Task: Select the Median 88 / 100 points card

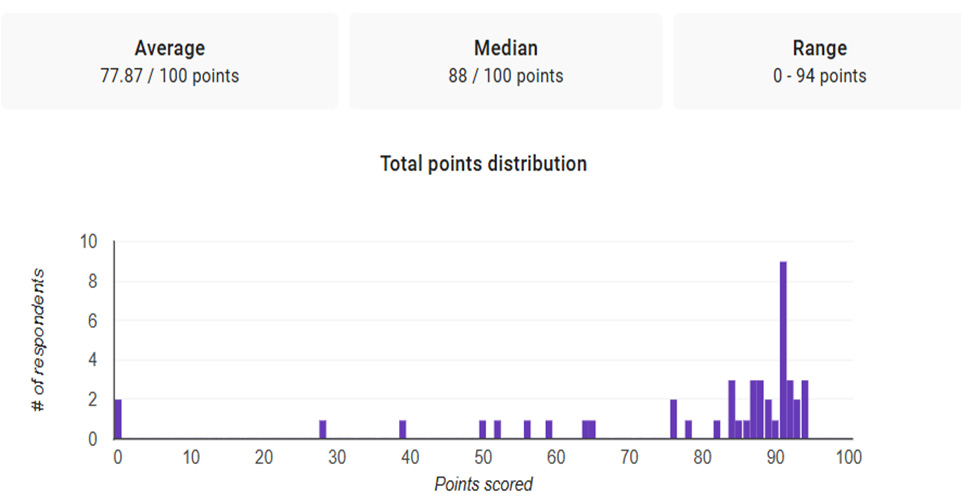Action: pos(506,61)
